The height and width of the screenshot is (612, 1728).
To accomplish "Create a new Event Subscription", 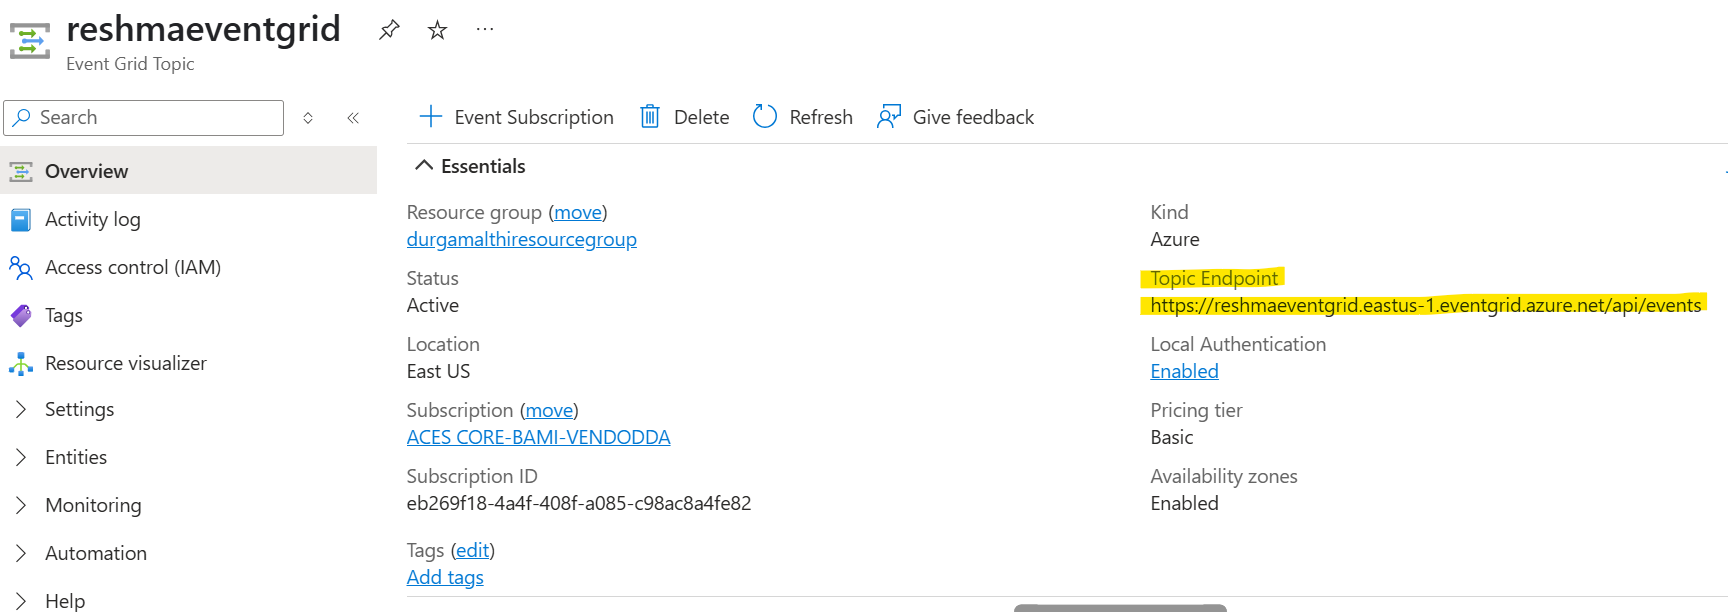I will 516,117.
